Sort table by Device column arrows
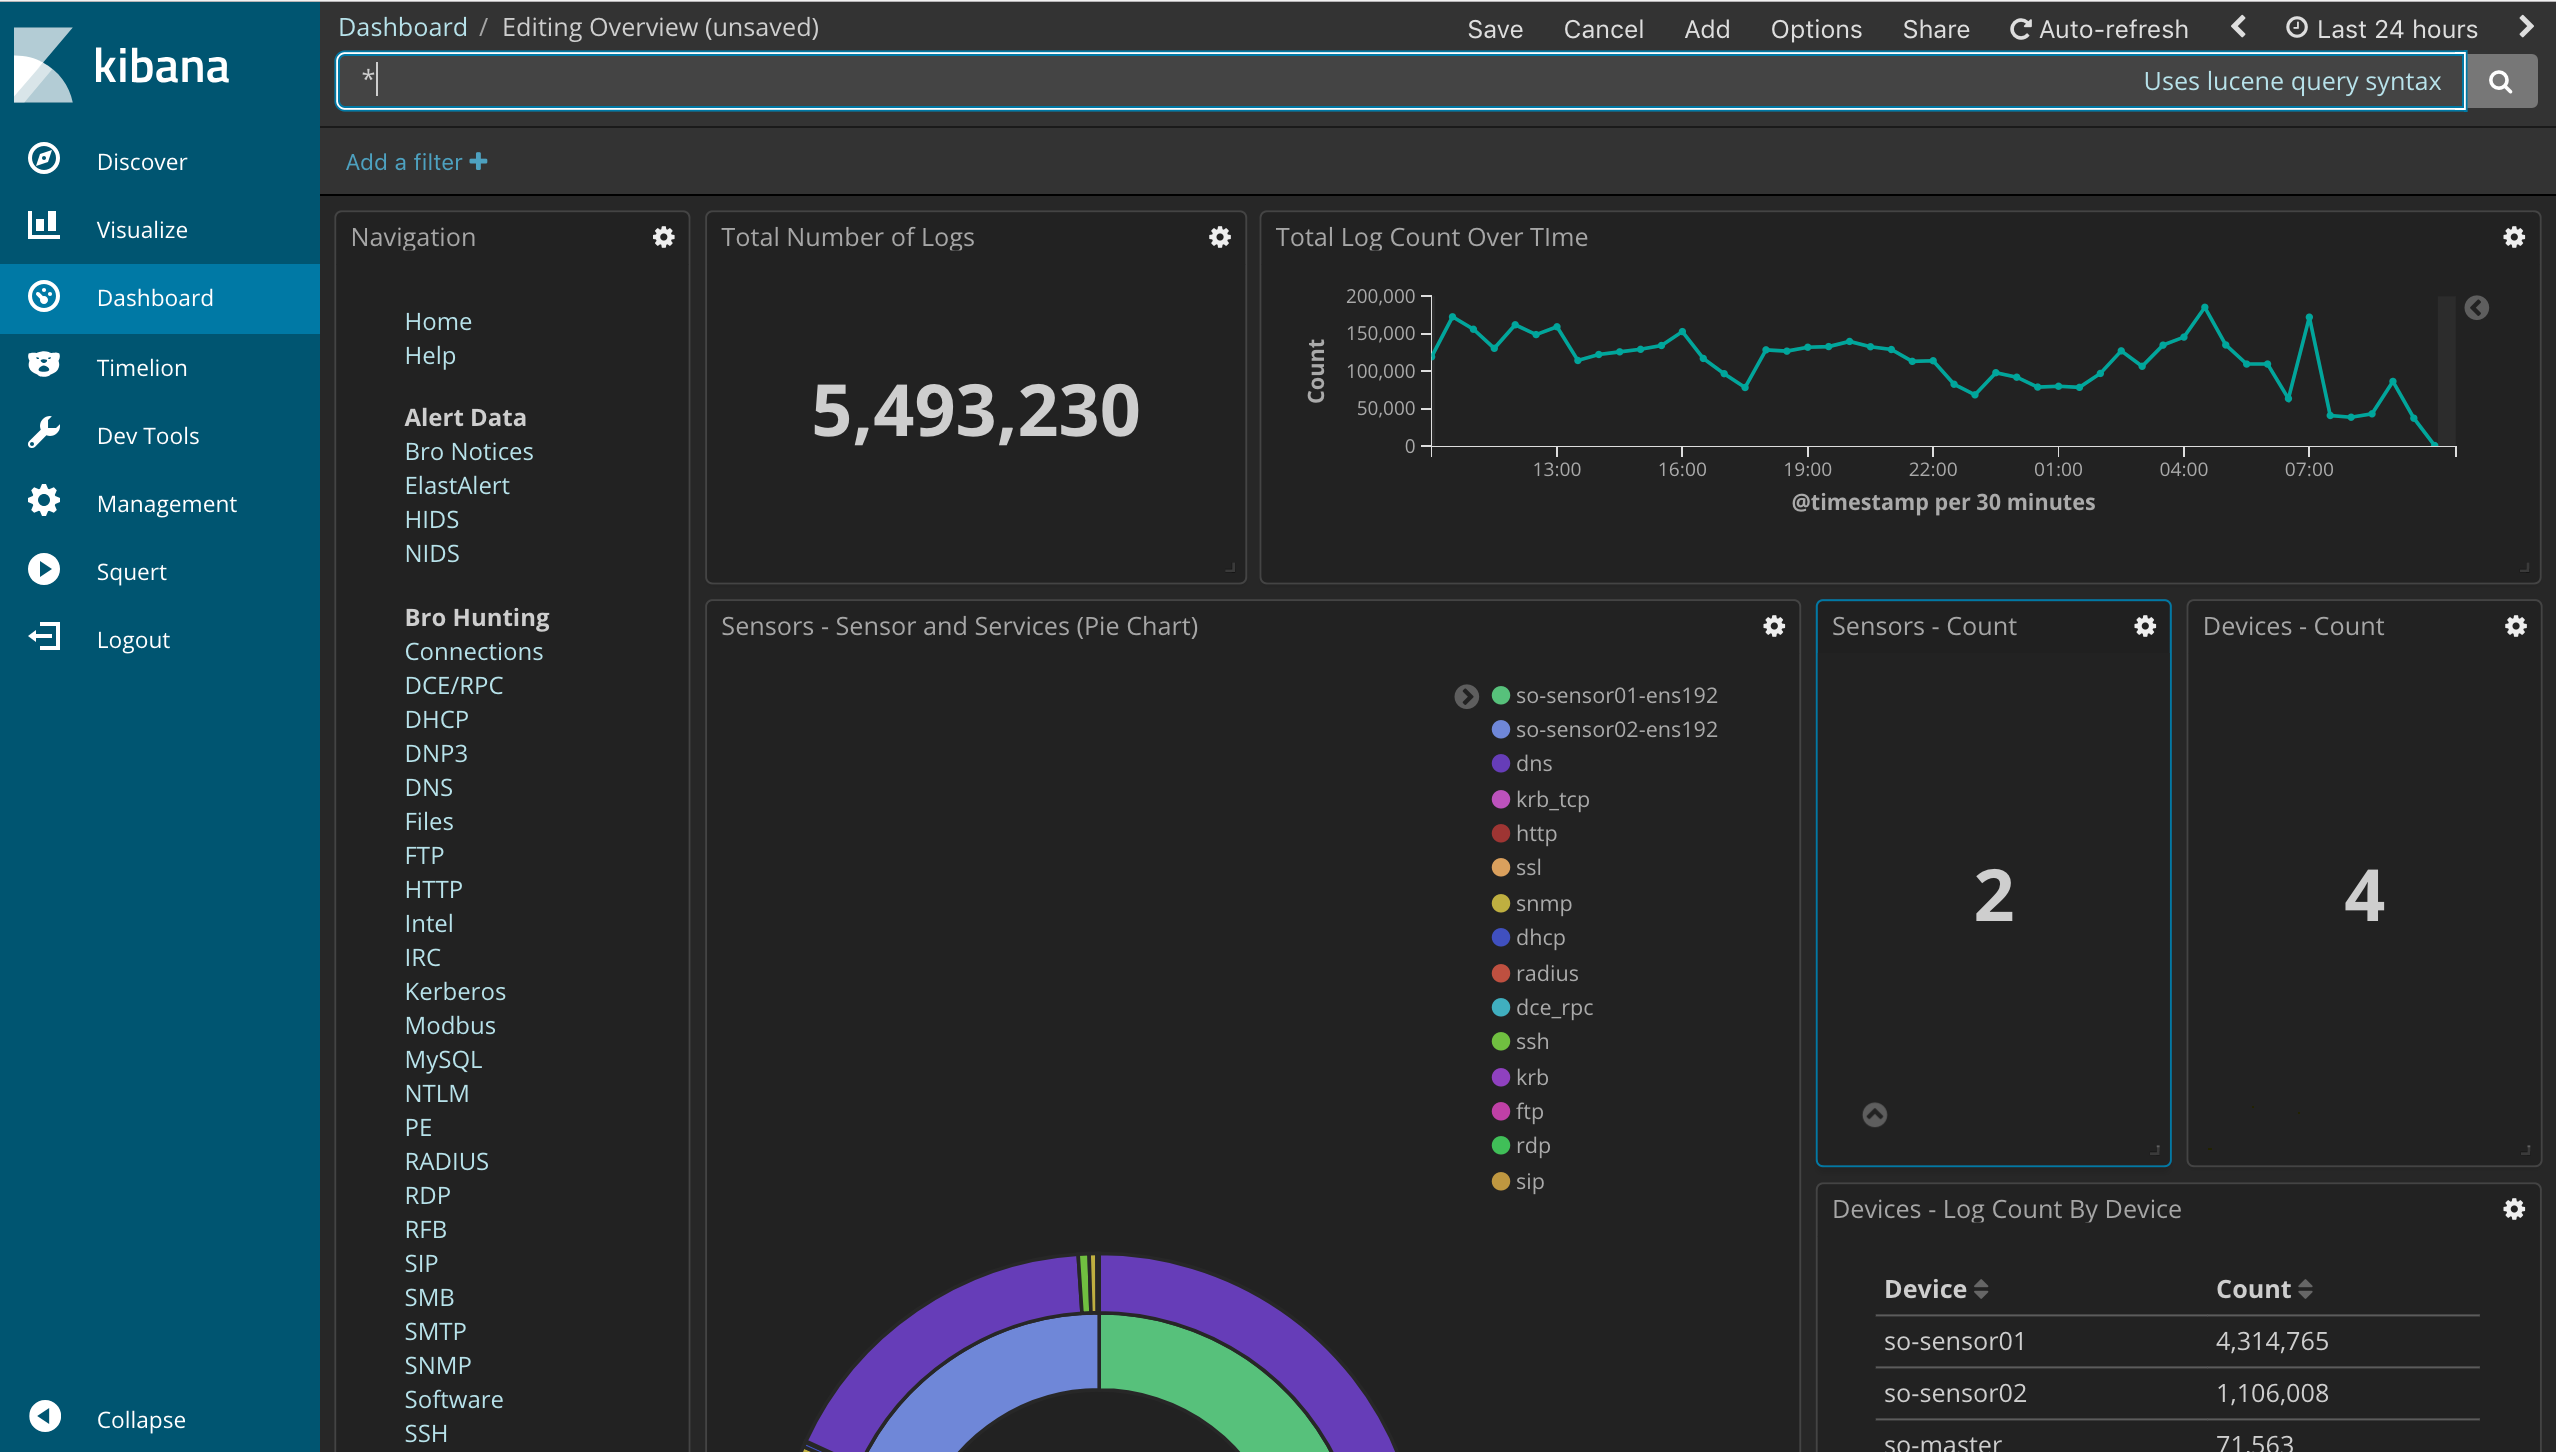The height and width of the screenshot is (1452, 2556). click(1981, 1289)
